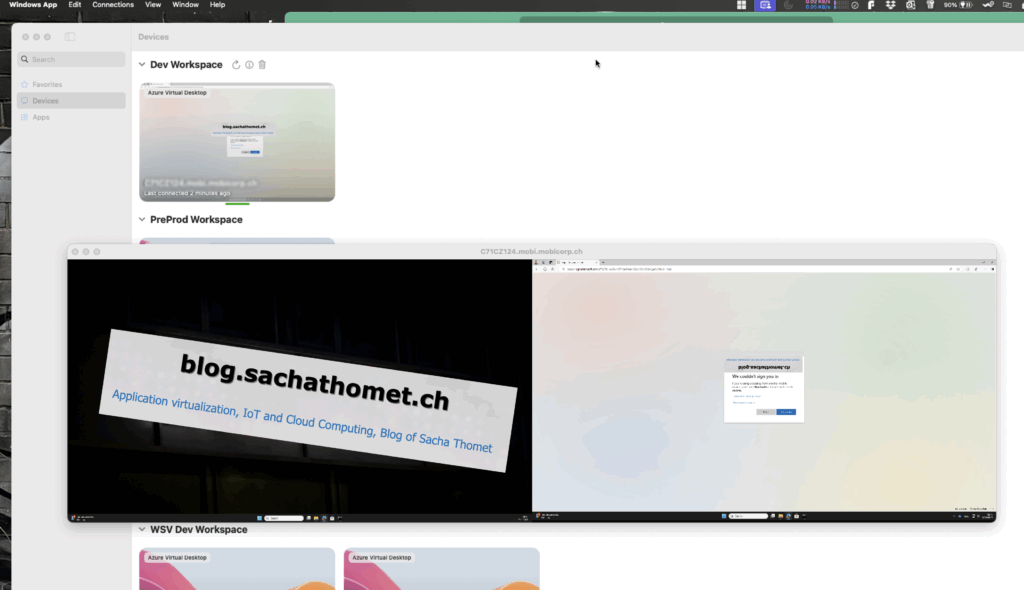Image resolution: width=1024 pixels, height=590 pixels.
Task: Open Dev Workspace info details
Action: 250,65
